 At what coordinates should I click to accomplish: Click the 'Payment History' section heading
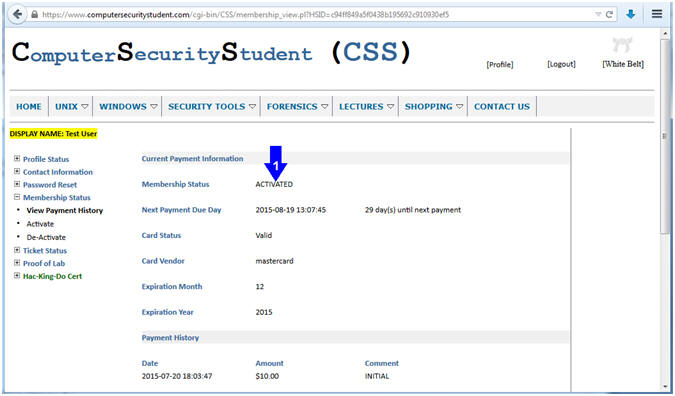click(x=170, y=338)
